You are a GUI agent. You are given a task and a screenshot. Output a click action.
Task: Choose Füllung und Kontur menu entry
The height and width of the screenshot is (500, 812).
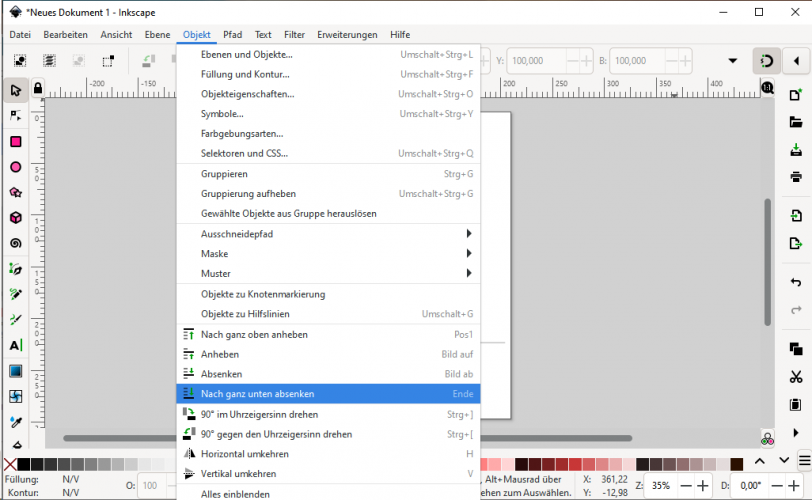[328, 75]
